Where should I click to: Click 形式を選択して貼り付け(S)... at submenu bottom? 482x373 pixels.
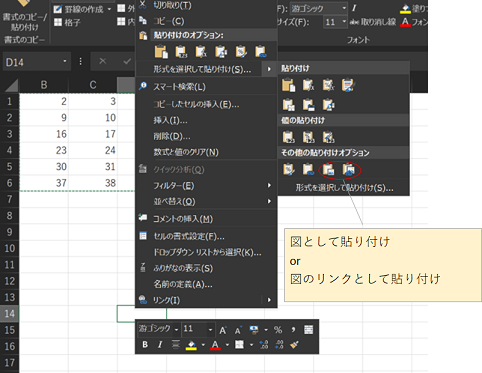(344, 188)
